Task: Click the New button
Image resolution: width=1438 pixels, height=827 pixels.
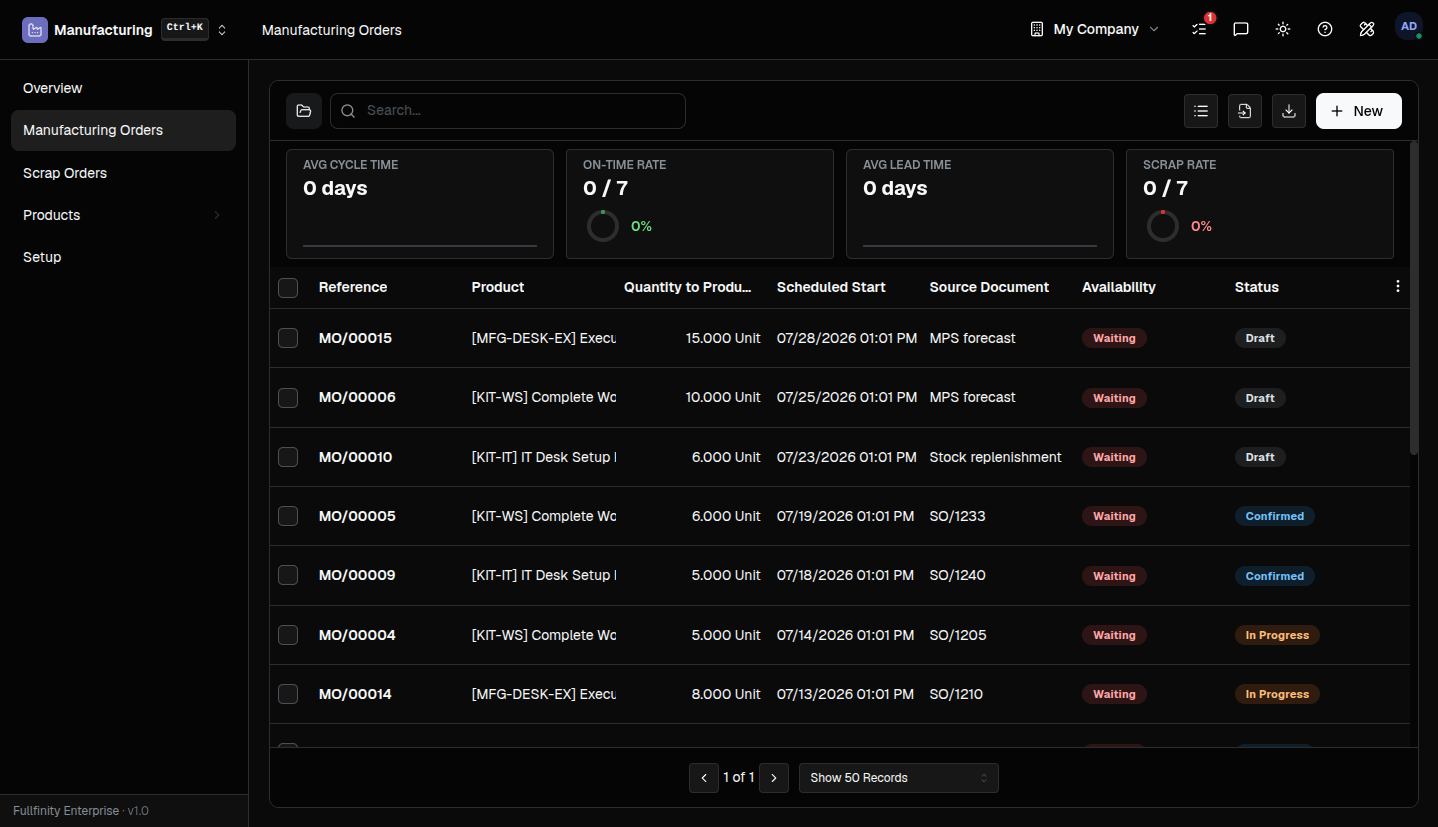Action: tap(1359, 111)
